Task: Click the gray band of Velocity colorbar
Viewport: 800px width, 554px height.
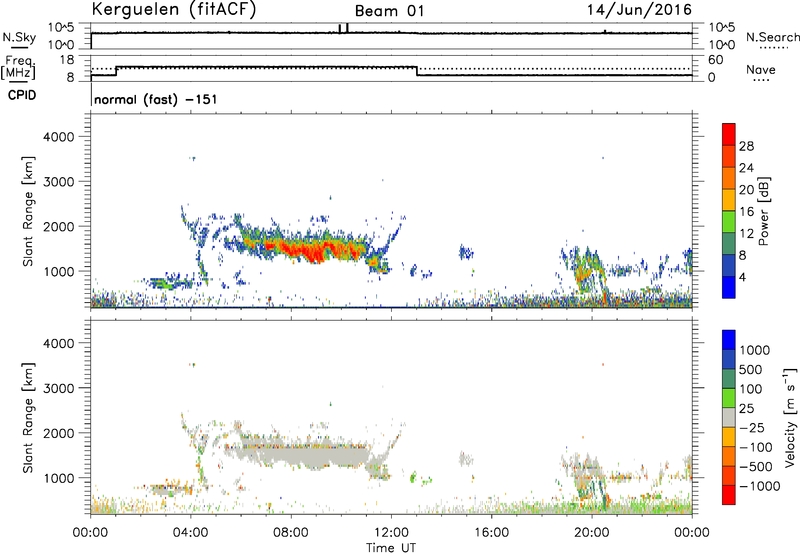Action: (729, 417)
